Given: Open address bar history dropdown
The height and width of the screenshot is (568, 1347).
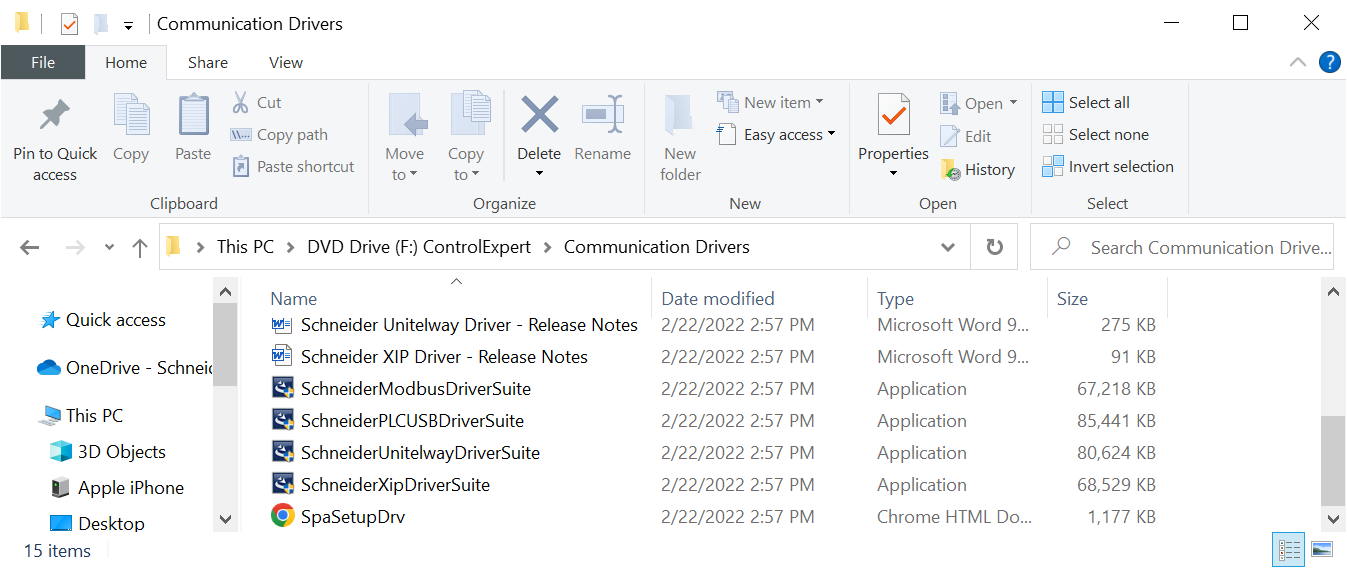Looking at the screenshot, I should point(947,247).
